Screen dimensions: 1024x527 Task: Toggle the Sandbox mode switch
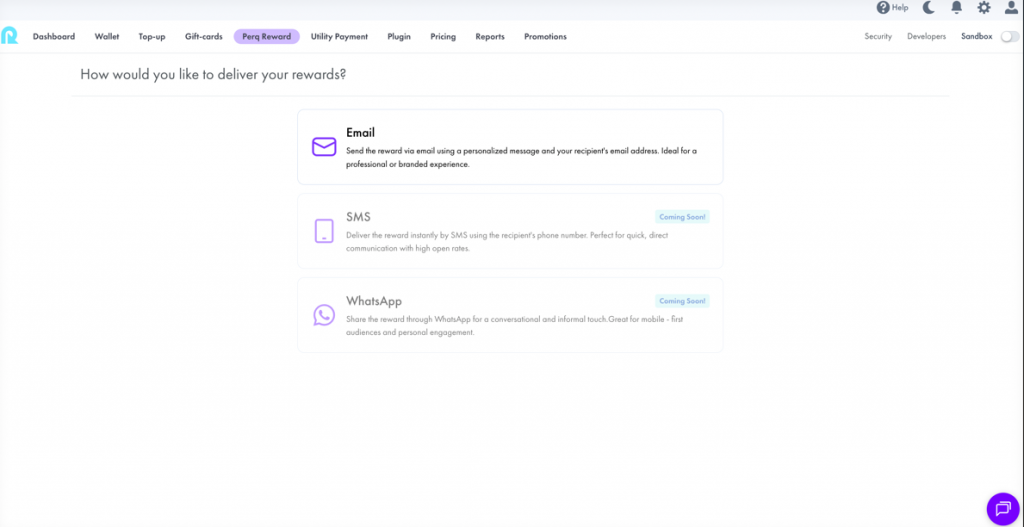[1010, 37]
